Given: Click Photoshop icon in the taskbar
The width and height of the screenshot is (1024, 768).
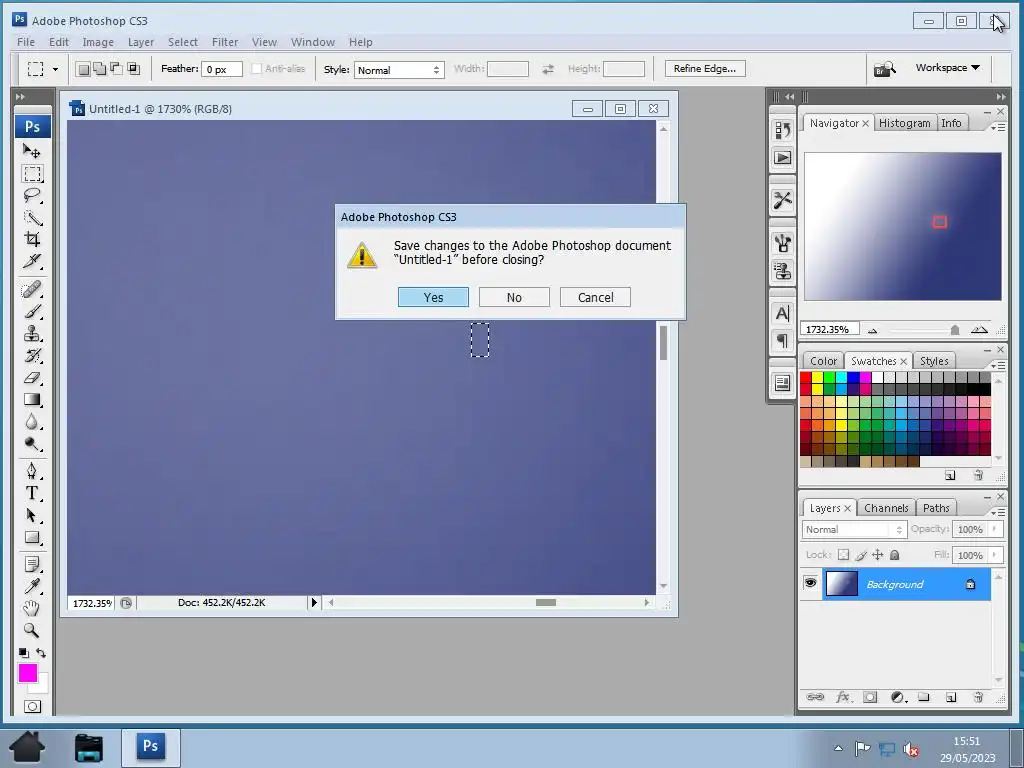Looking at the screenshot, I should (150, 746).
